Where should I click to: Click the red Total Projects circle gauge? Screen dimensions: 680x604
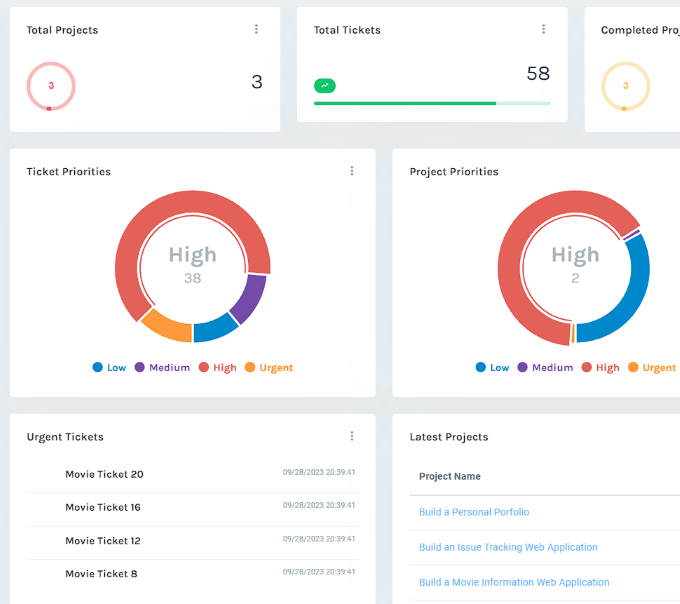51,86
